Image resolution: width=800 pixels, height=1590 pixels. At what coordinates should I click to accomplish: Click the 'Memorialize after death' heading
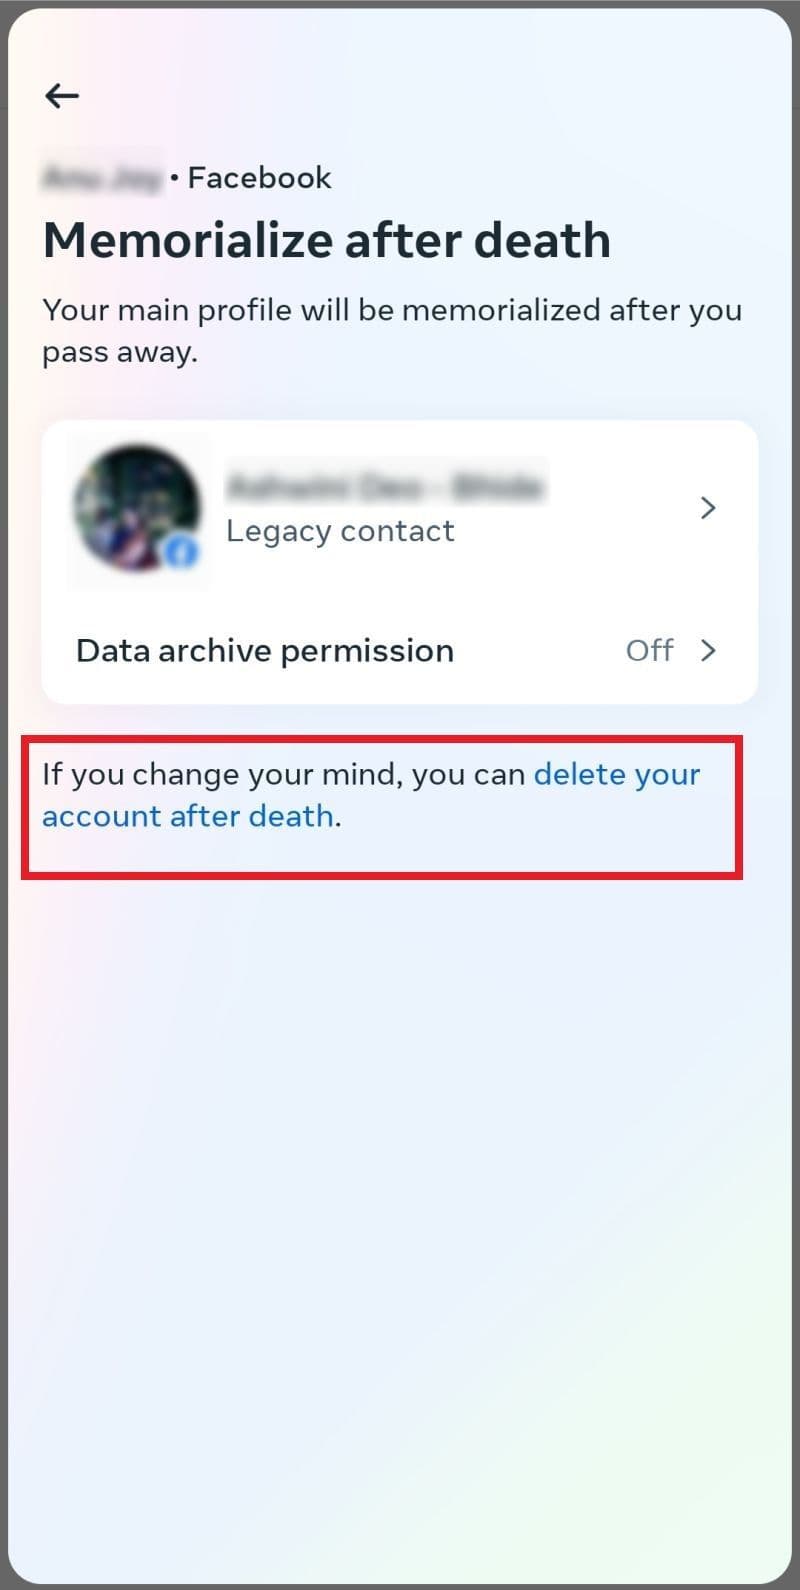[x=326, y=240]
